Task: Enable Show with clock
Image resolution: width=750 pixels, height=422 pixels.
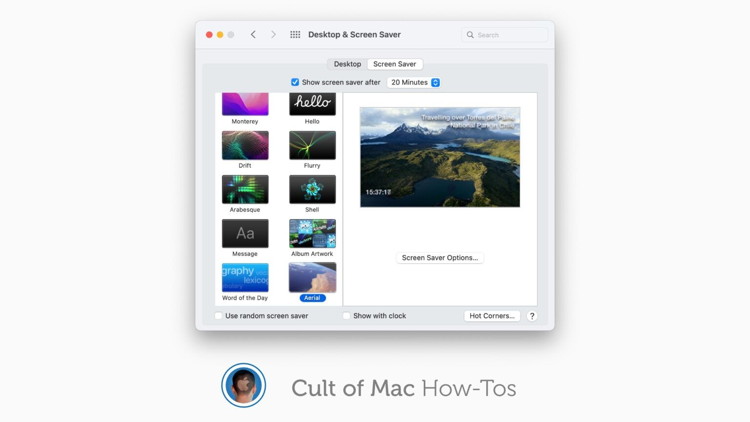Action: (346, 316)
